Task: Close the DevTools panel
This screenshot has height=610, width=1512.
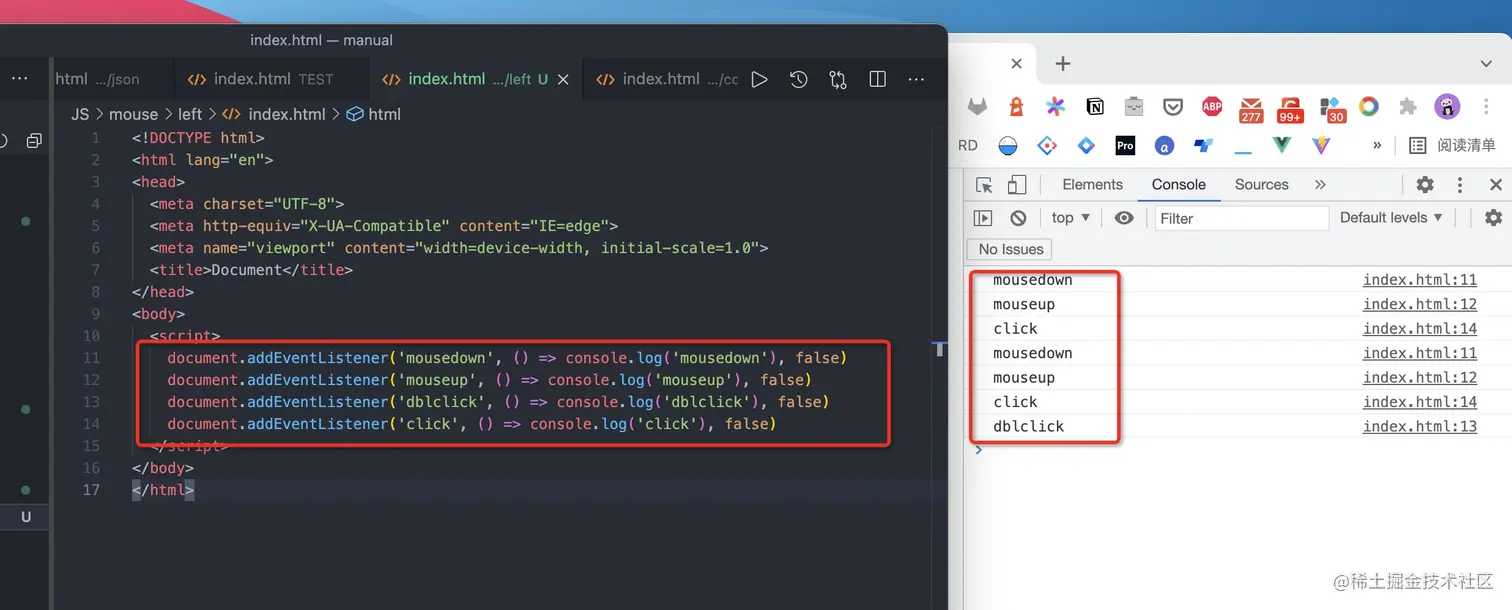Action: pyautogui.click(x=1496, y=185)
